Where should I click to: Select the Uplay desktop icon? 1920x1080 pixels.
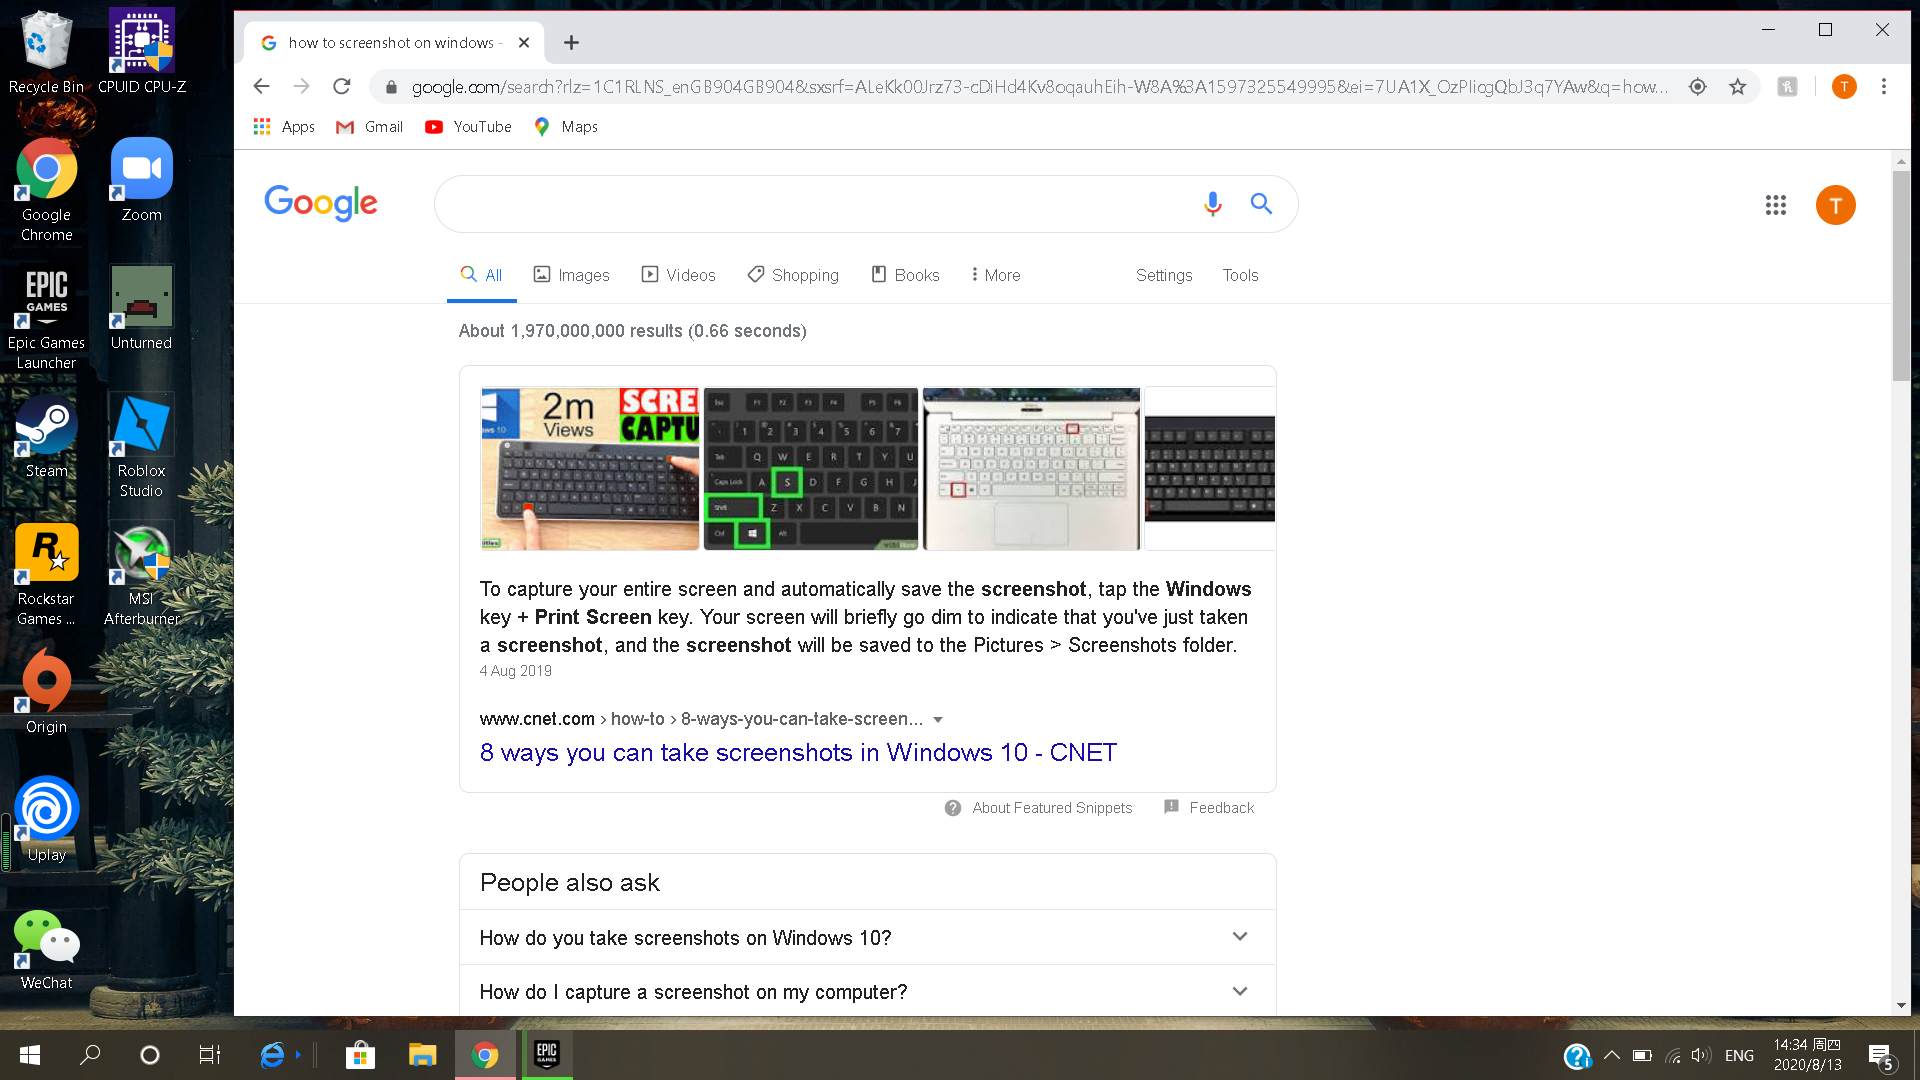[x=46, y=820]
